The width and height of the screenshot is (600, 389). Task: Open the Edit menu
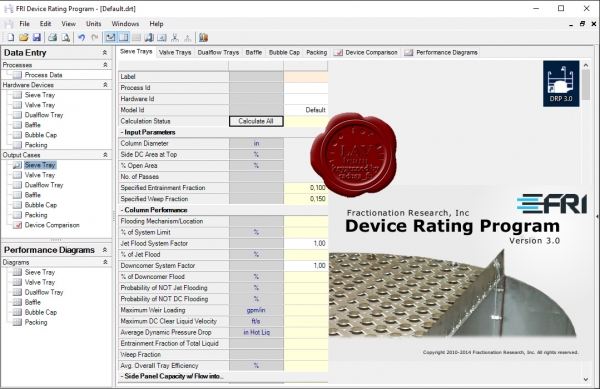[x=45, y=24]
